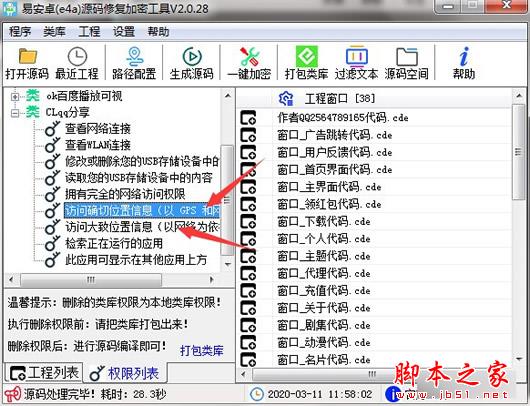Select 访问确切位置信息 GPS permission
Screen dimensions: 530x406
tap(142, 211)
